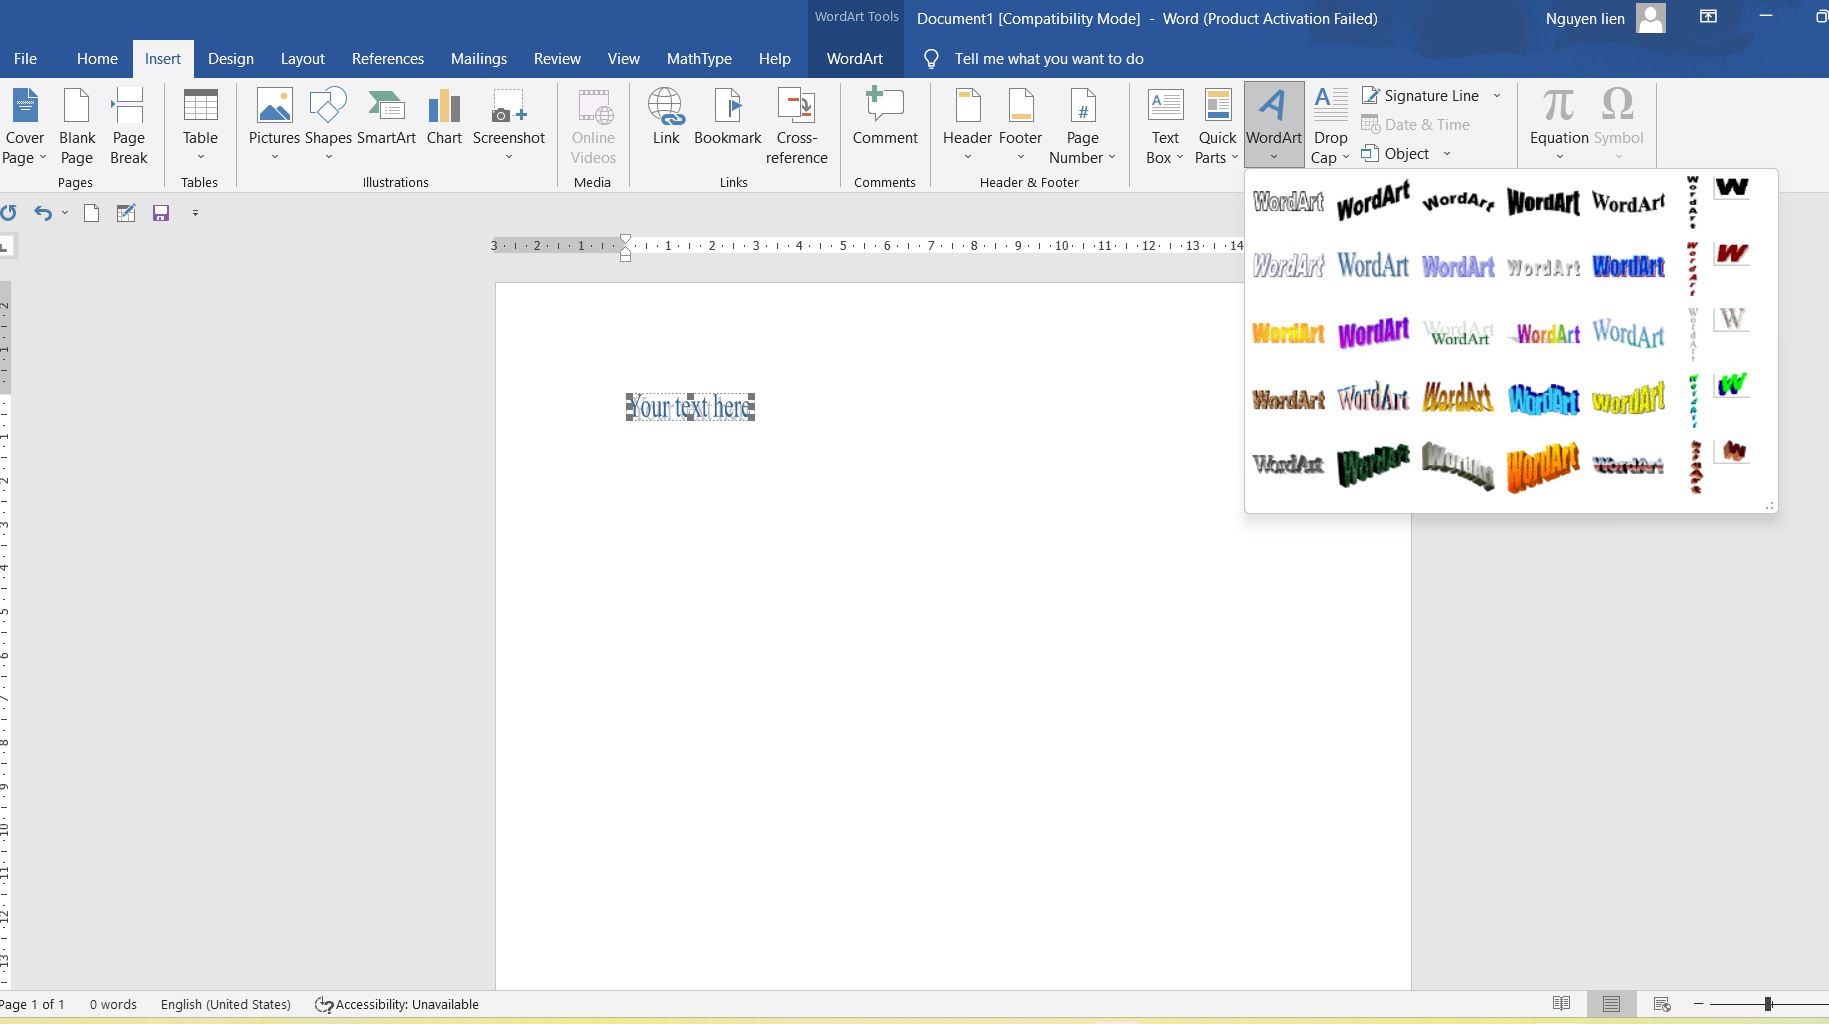Choose the rainbow WordArt style in third row
The width and height of the screenshot is (1829, 1024).
click(x=1544, y=333)
